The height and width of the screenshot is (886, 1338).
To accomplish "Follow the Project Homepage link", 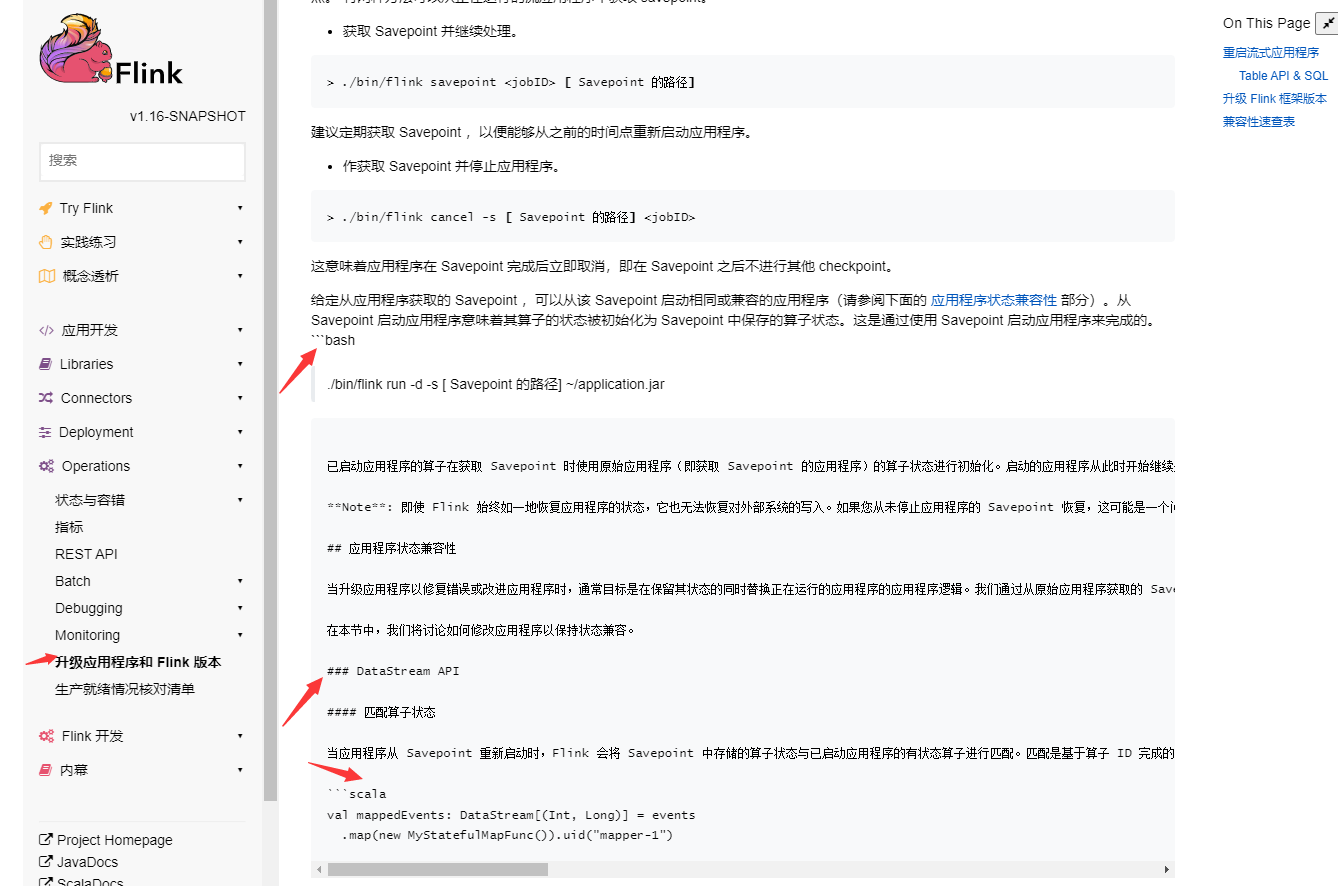I will [x=114, y=840].
